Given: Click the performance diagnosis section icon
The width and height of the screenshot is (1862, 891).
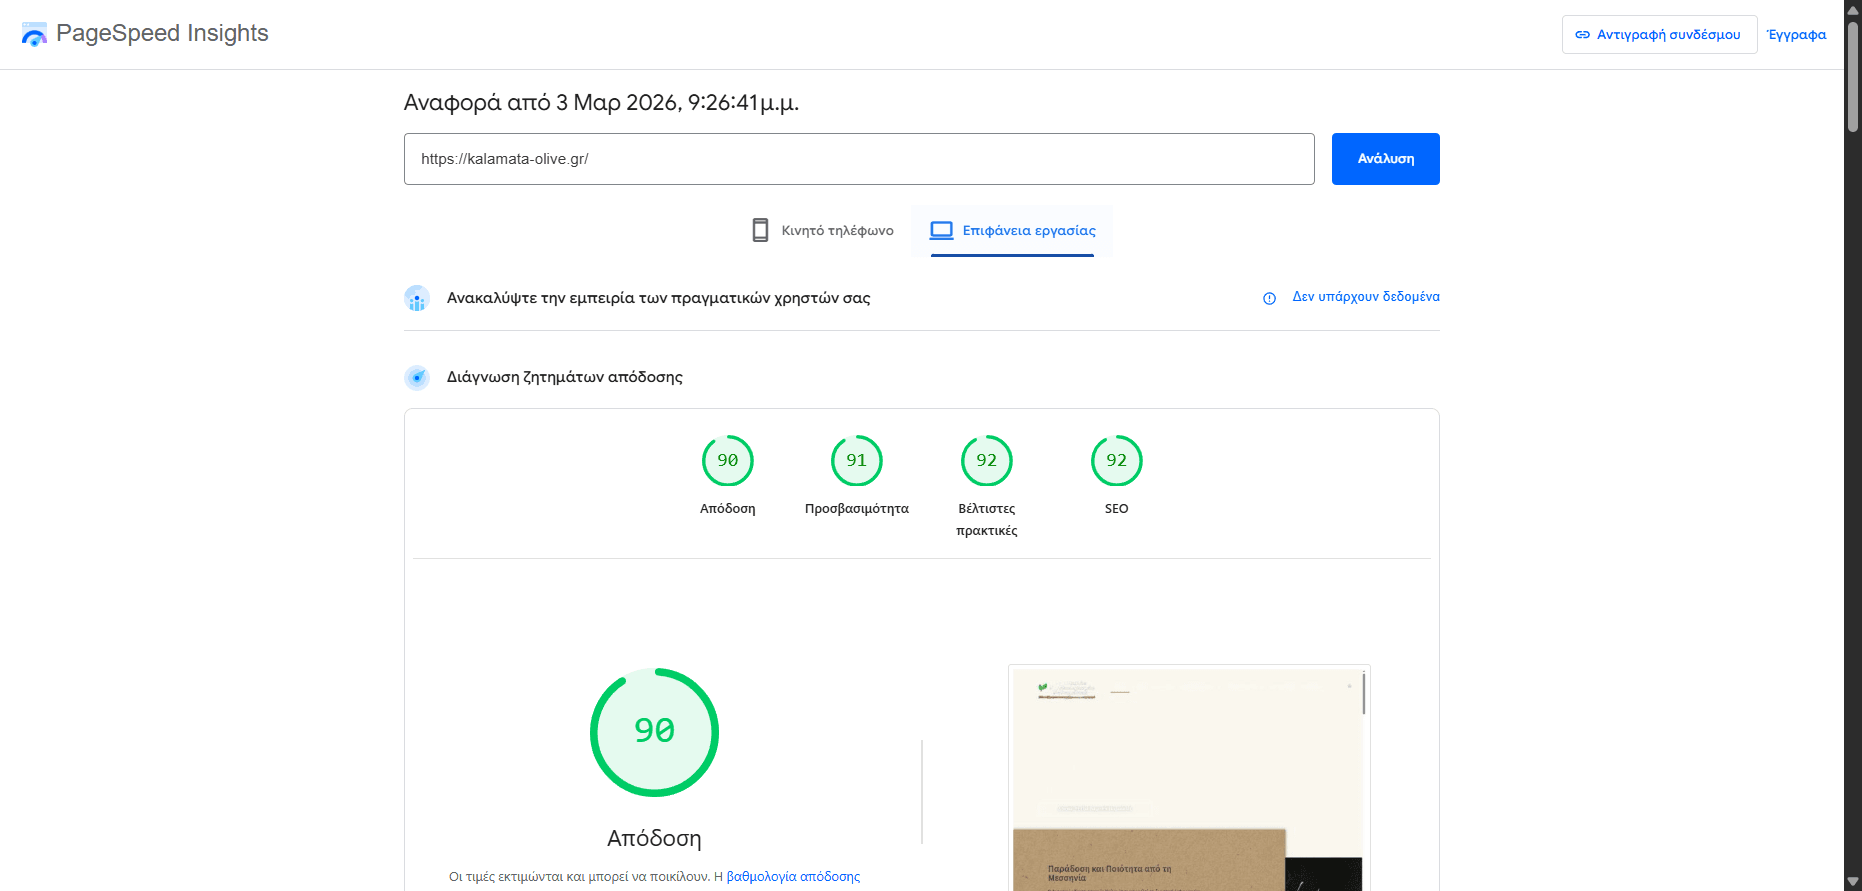Looking at the screenshot, I should pyautogui.click(x=417, y=377).
